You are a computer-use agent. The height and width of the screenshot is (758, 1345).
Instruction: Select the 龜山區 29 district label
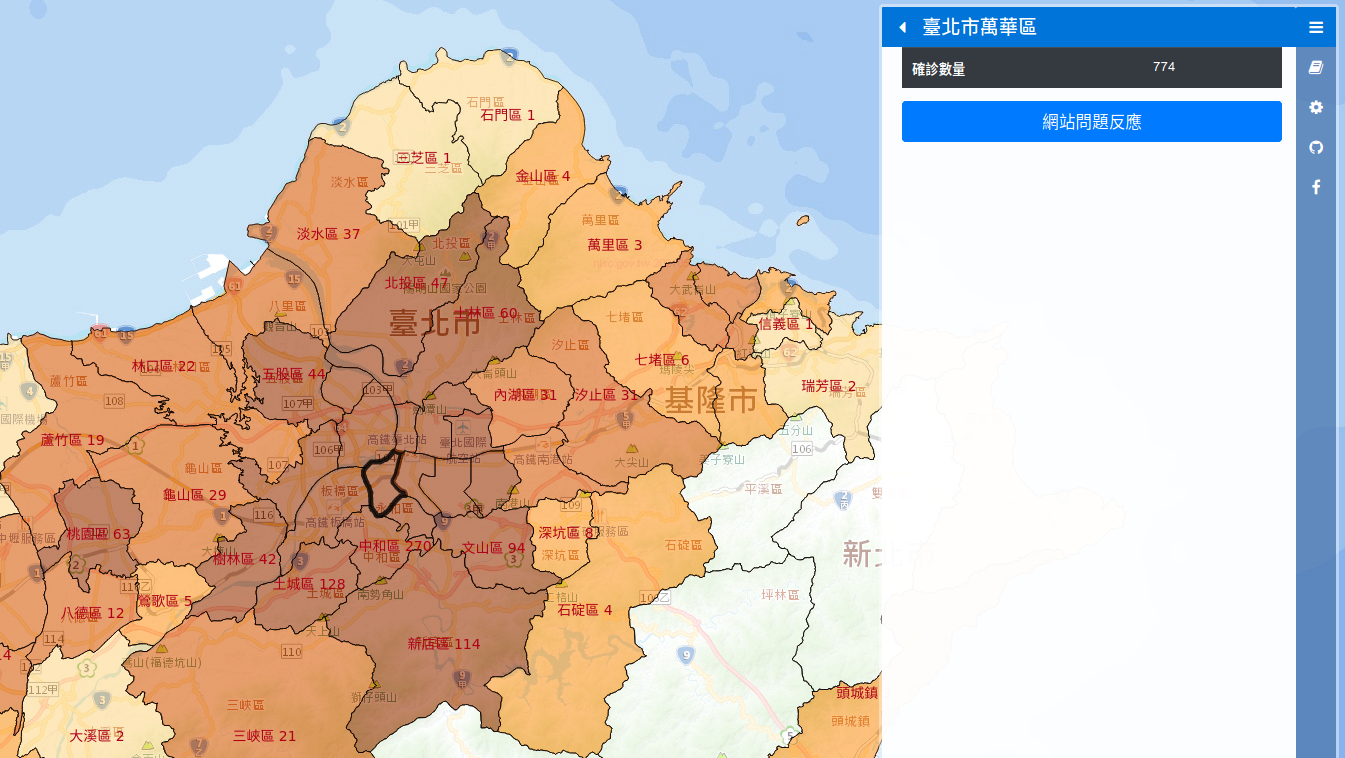[195, 495]
